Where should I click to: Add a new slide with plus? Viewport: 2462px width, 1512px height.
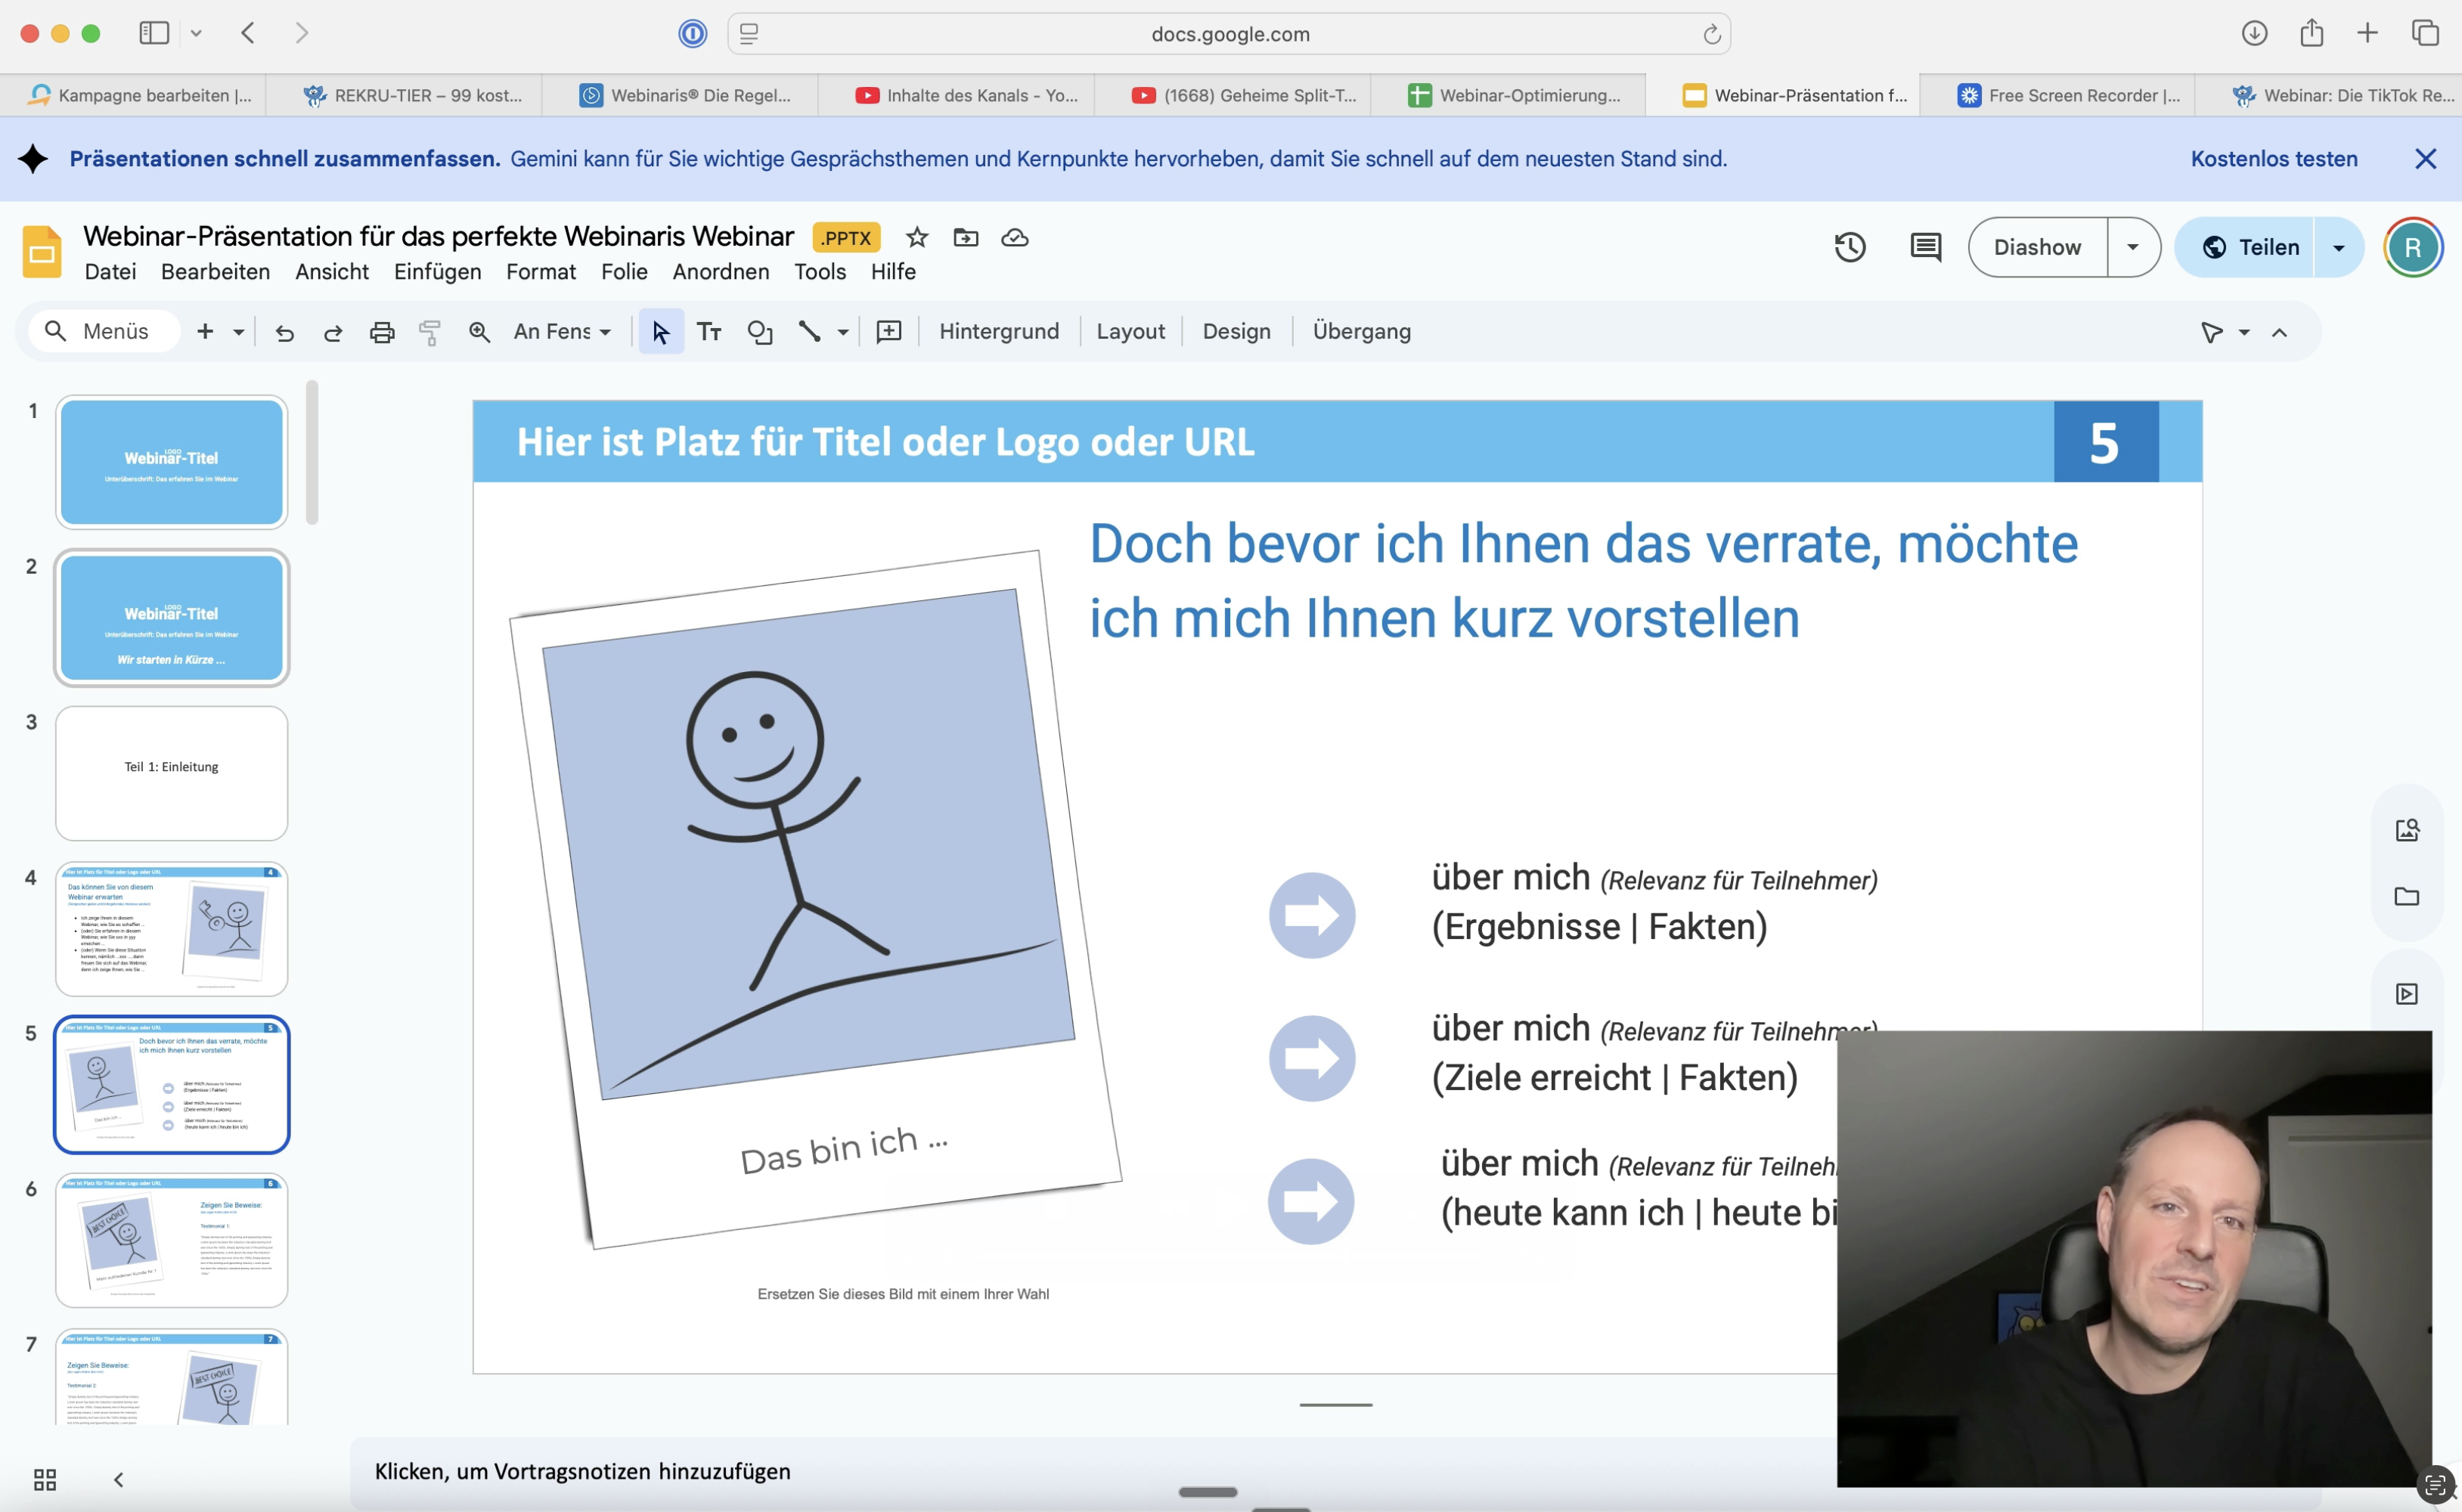pos(205,331)
